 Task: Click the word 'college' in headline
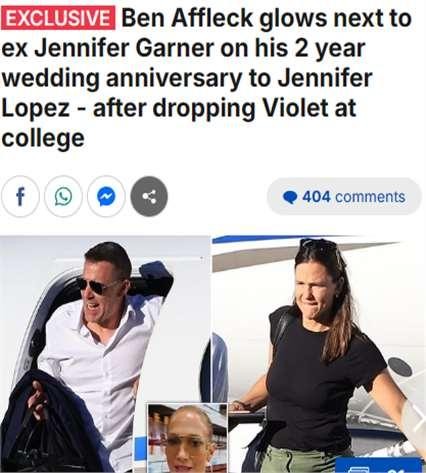coord(43,138)
